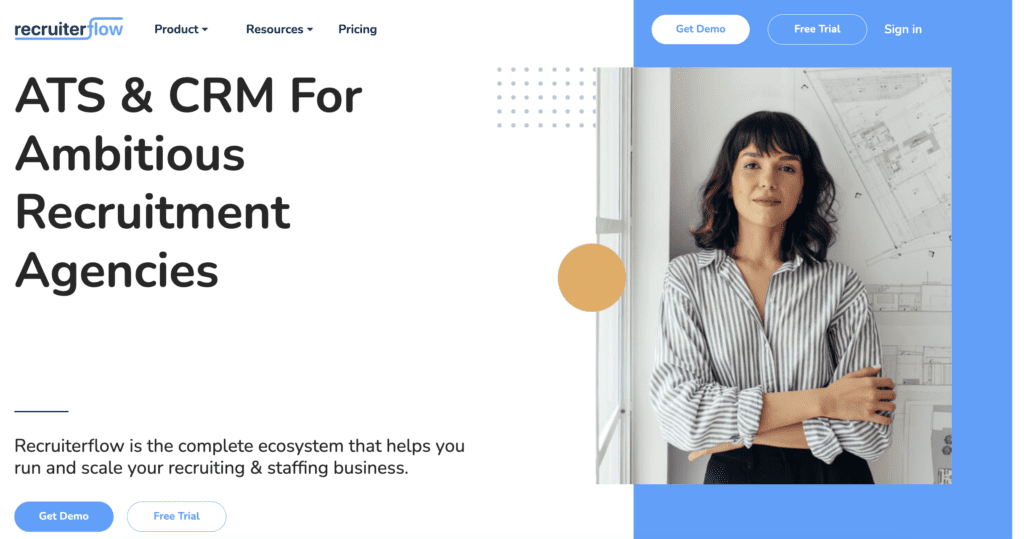Click the recruiterflow logo
This screenshot has width=1024, height=539.
coord(69,29)
